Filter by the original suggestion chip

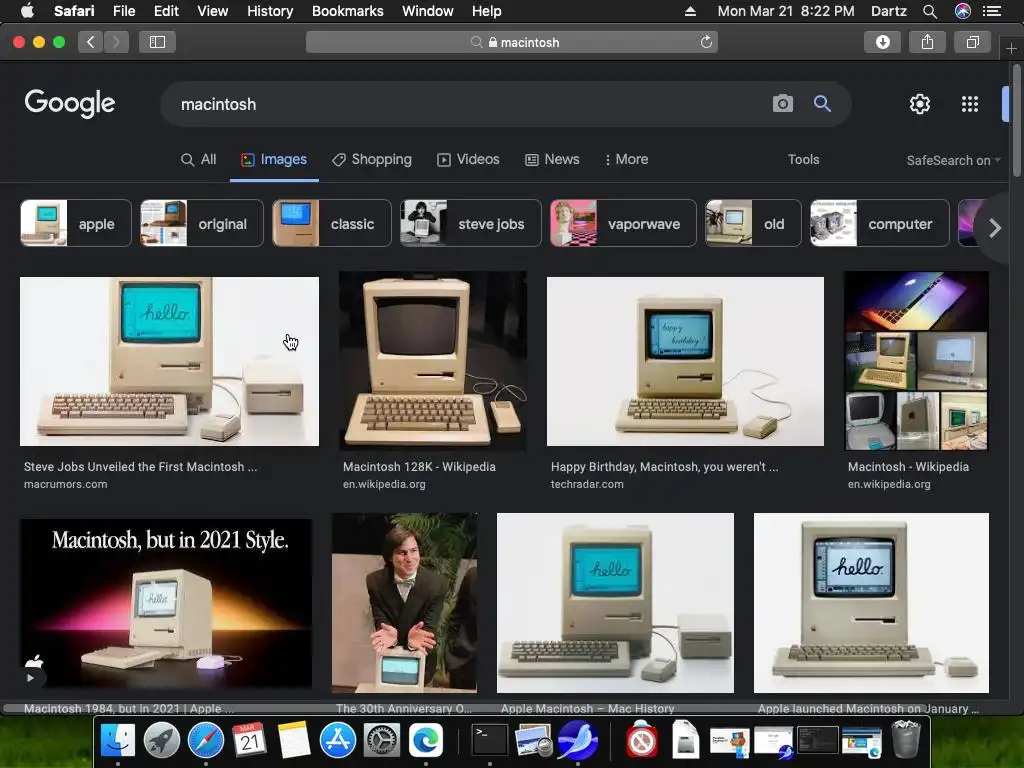(202, 223)
